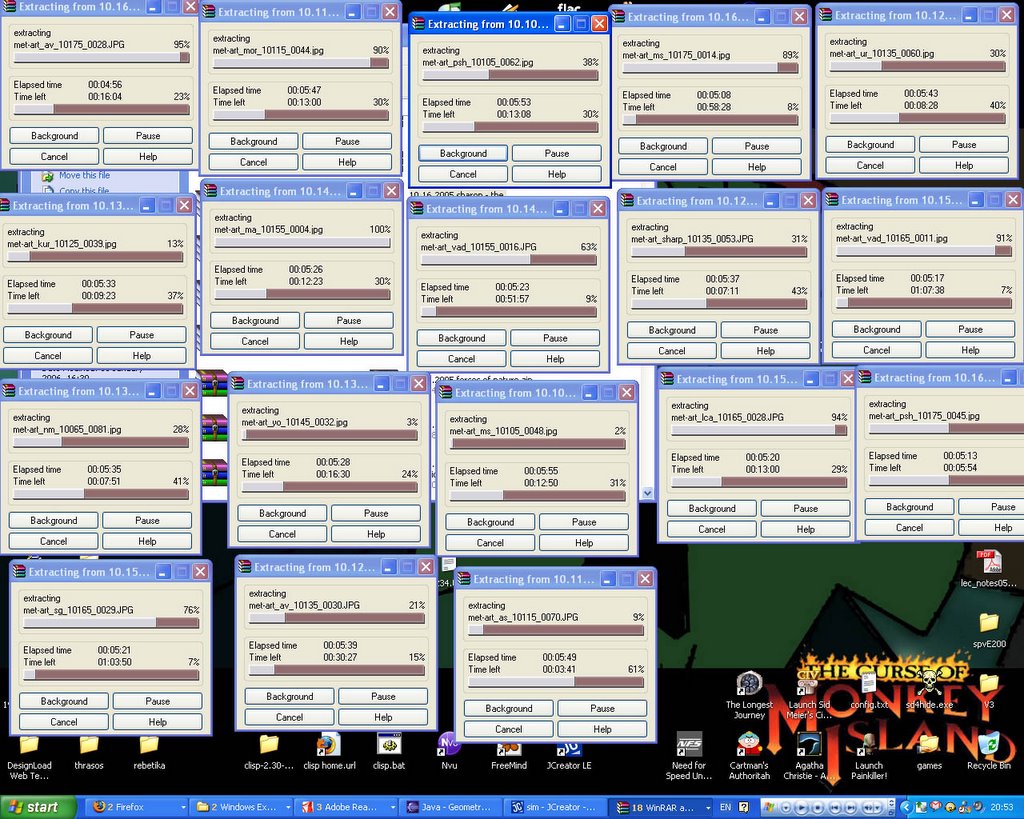This screenshot has height=819, width=1024.
Task: Select Need for Speed desktop icon
Action: coord(689,756)
